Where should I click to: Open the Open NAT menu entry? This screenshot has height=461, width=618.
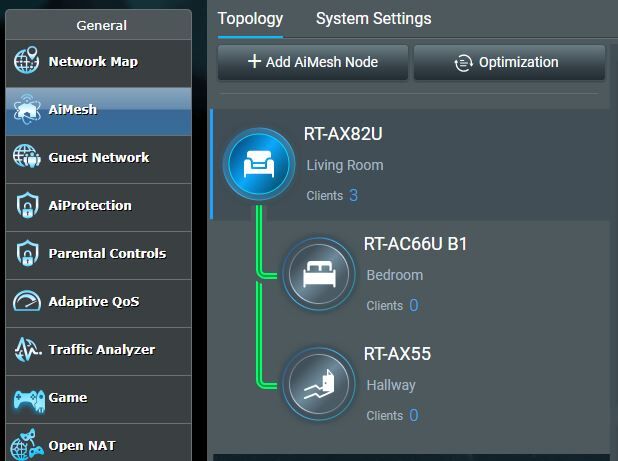point(99,442)
